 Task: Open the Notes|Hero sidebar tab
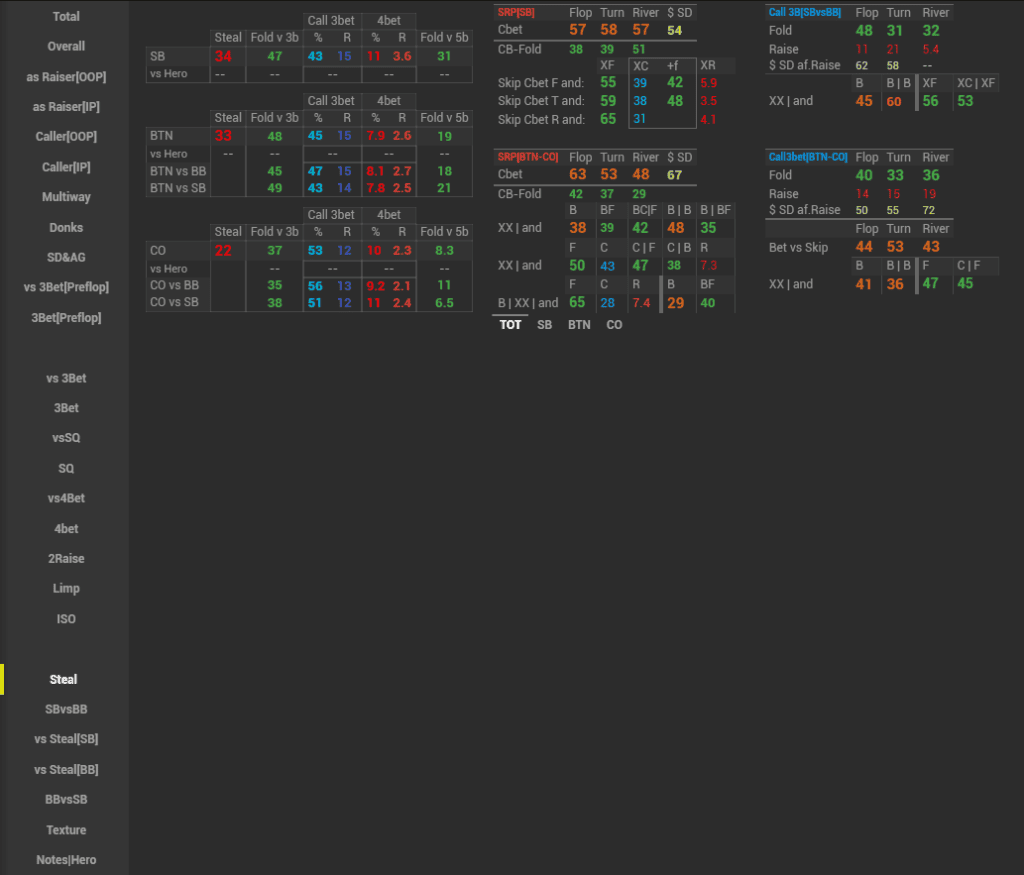[x=66, y=860]
